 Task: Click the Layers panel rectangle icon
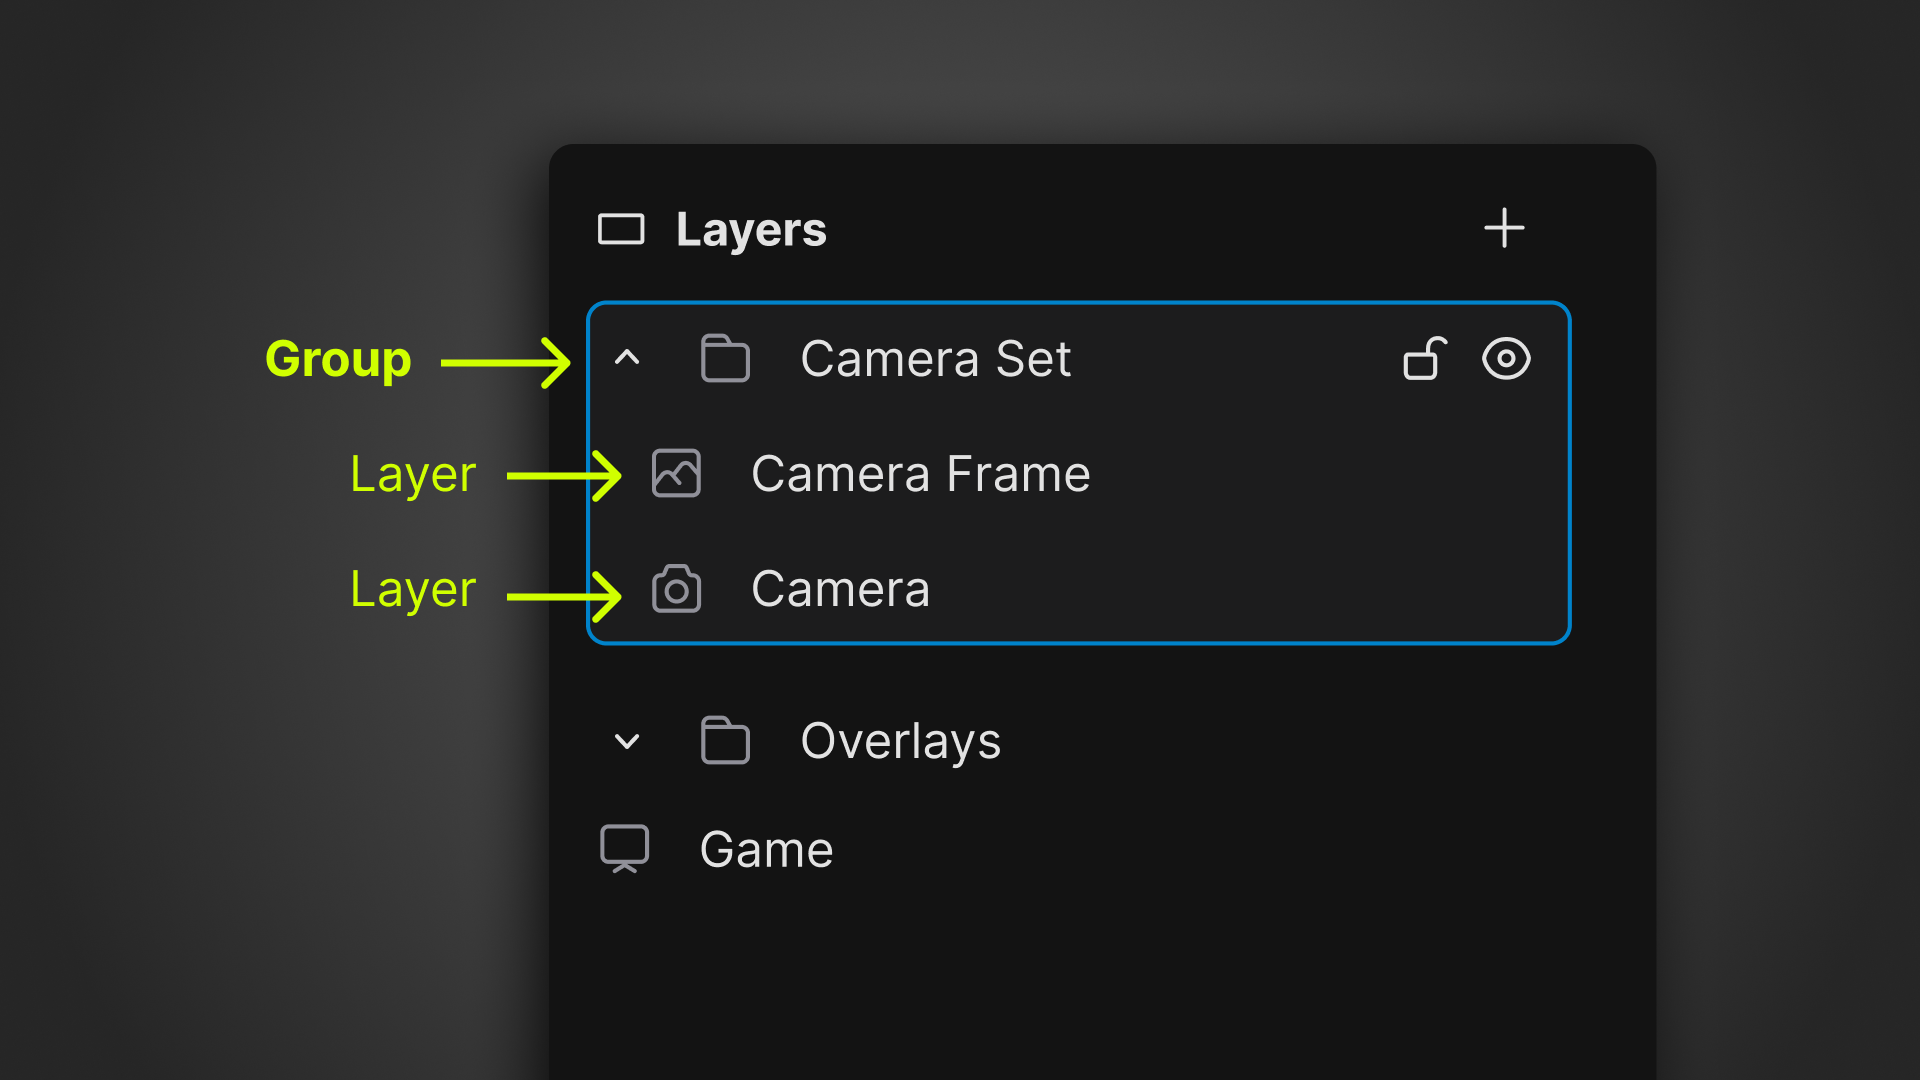(621, 229)
